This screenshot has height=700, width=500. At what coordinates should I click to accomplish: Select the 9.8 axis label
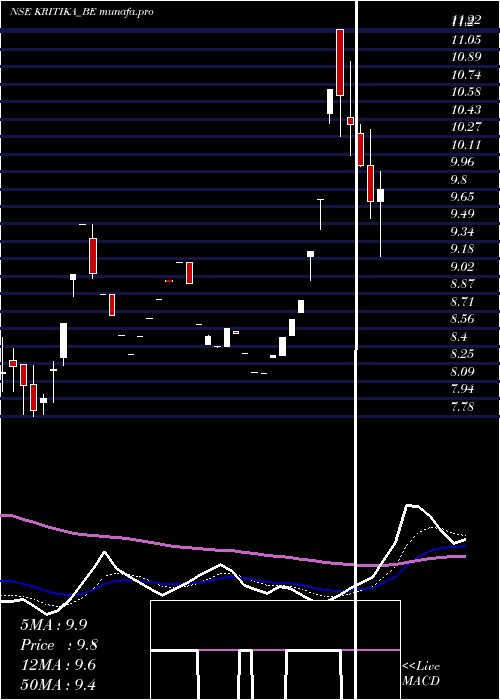point(459,179)
